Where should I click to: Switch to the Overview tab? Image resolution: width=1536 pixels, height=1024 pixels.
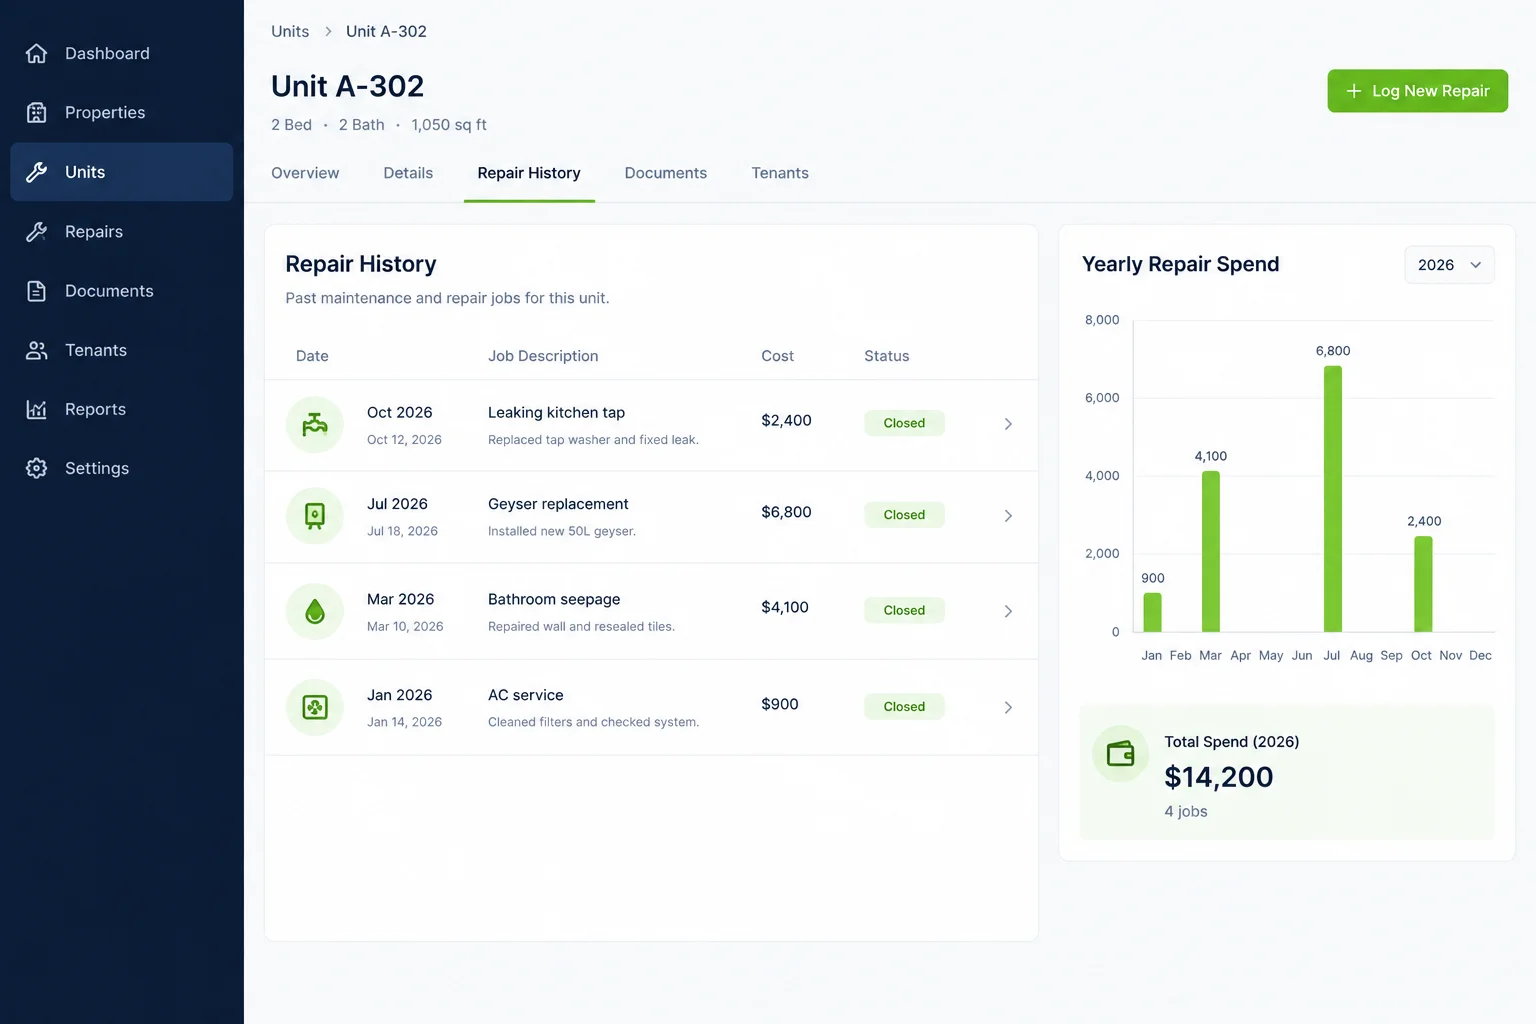tap(305, 173)
